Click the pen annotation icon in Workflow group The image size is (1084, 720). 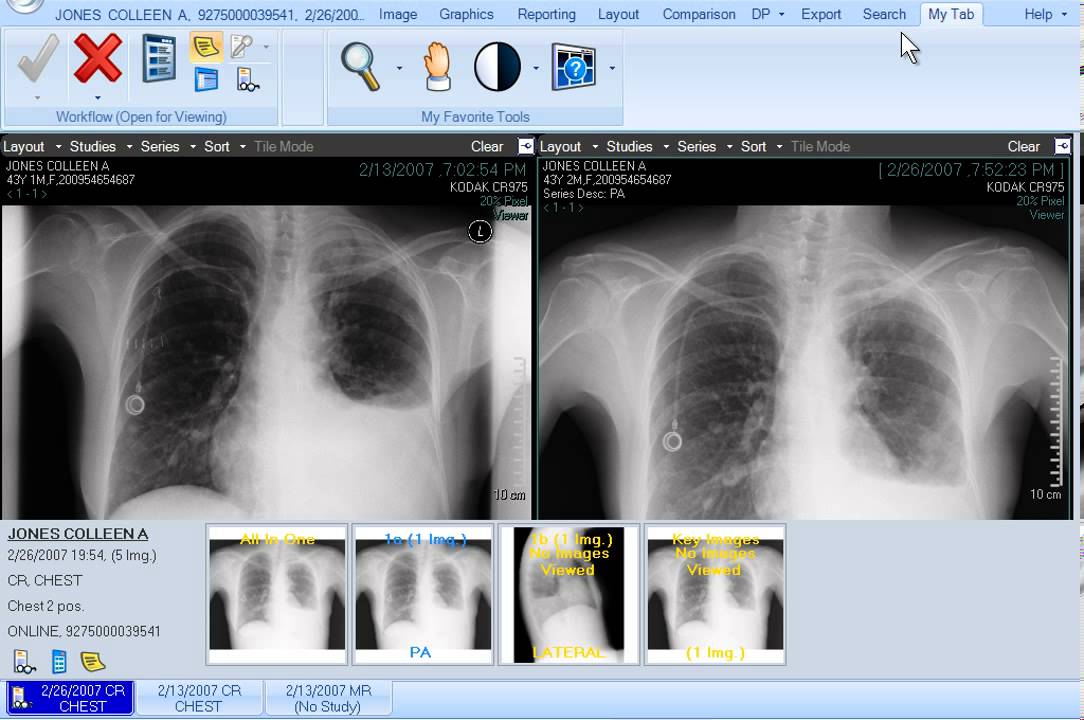pyautogui.click(x=242, y=46)
